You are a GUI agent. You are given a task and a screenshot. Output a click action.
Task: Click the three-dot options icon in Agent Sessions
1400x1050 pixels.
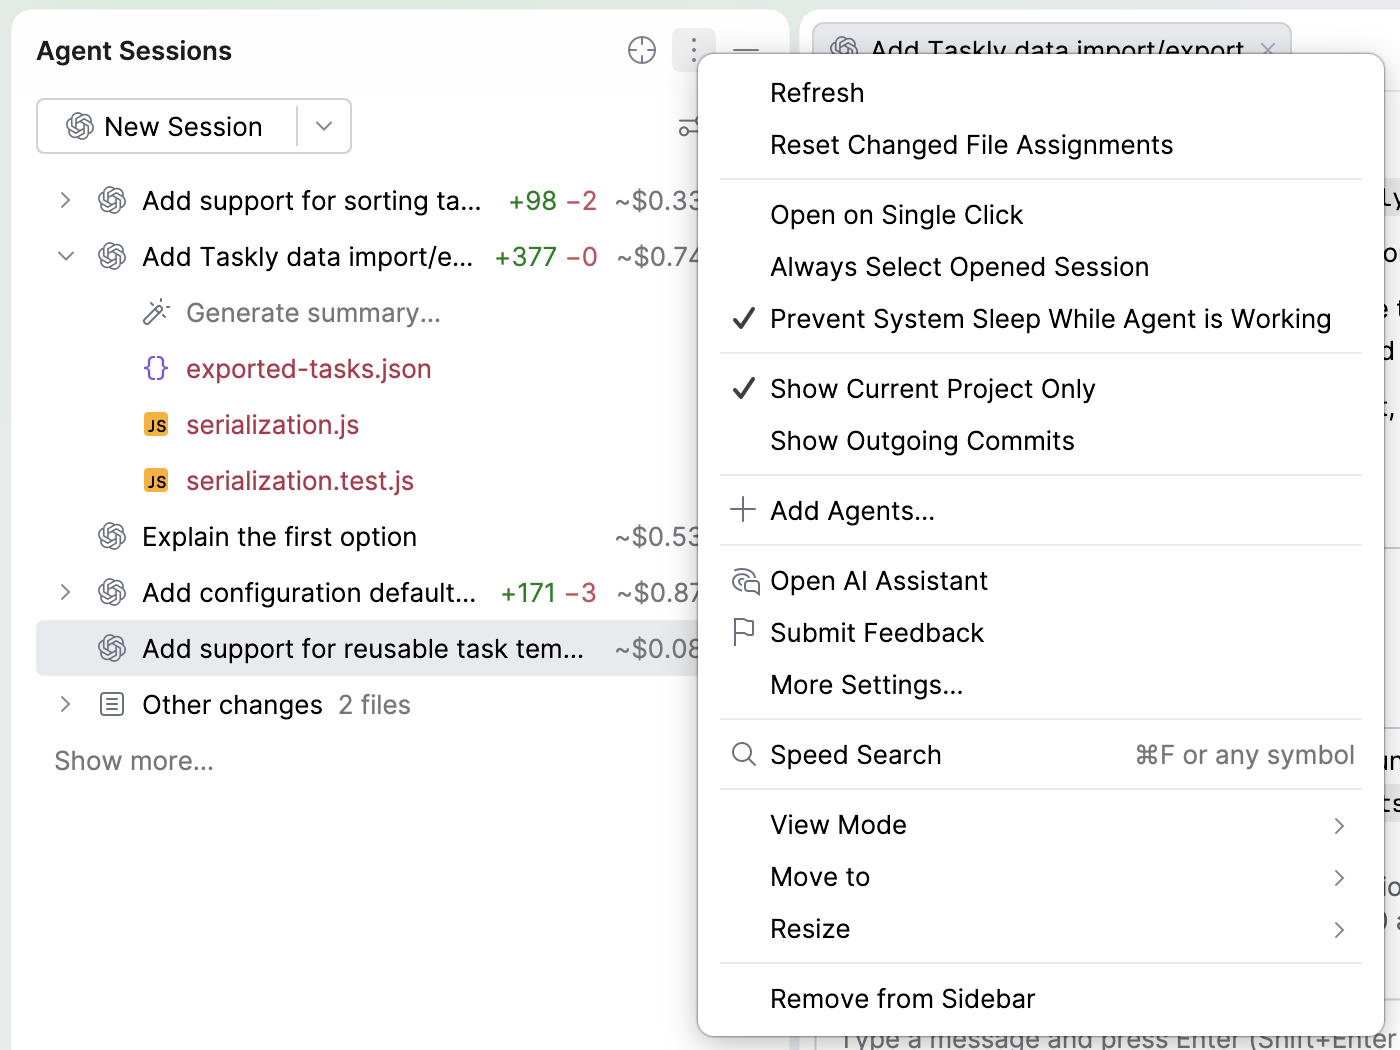693,50
